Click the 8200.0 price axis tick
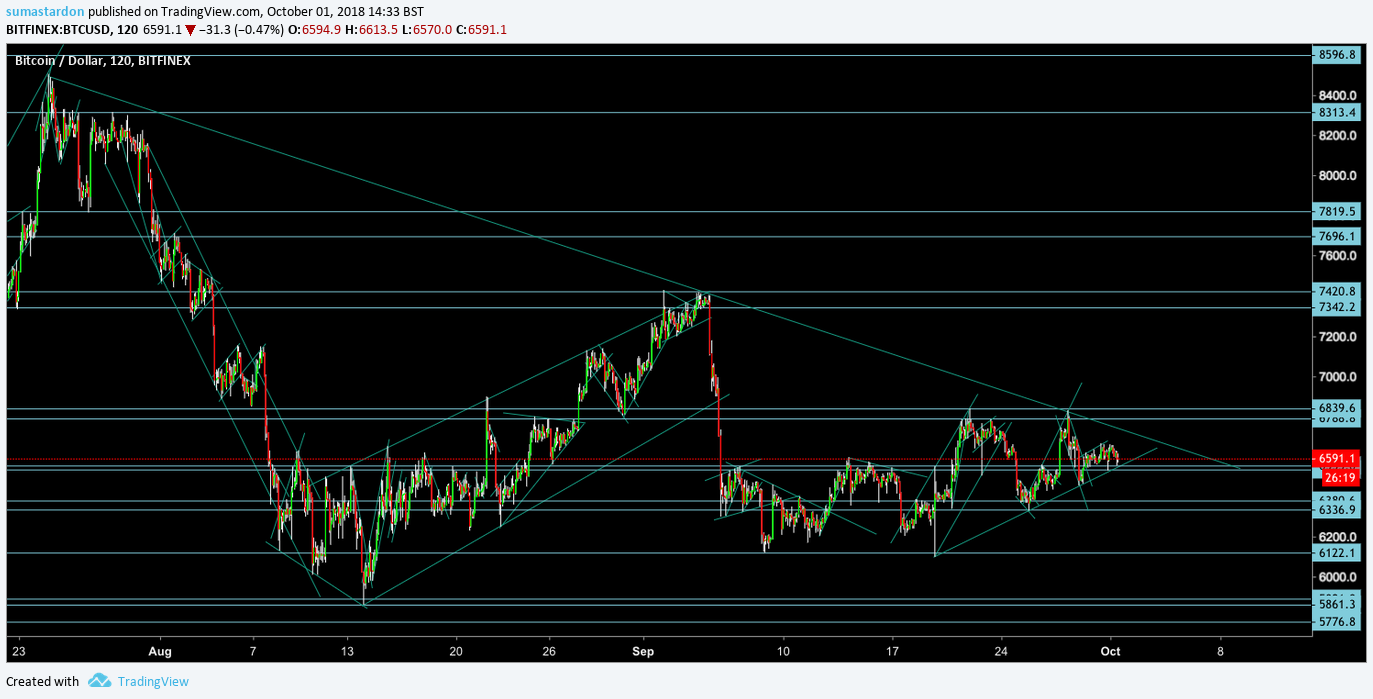 [1339, 136]
